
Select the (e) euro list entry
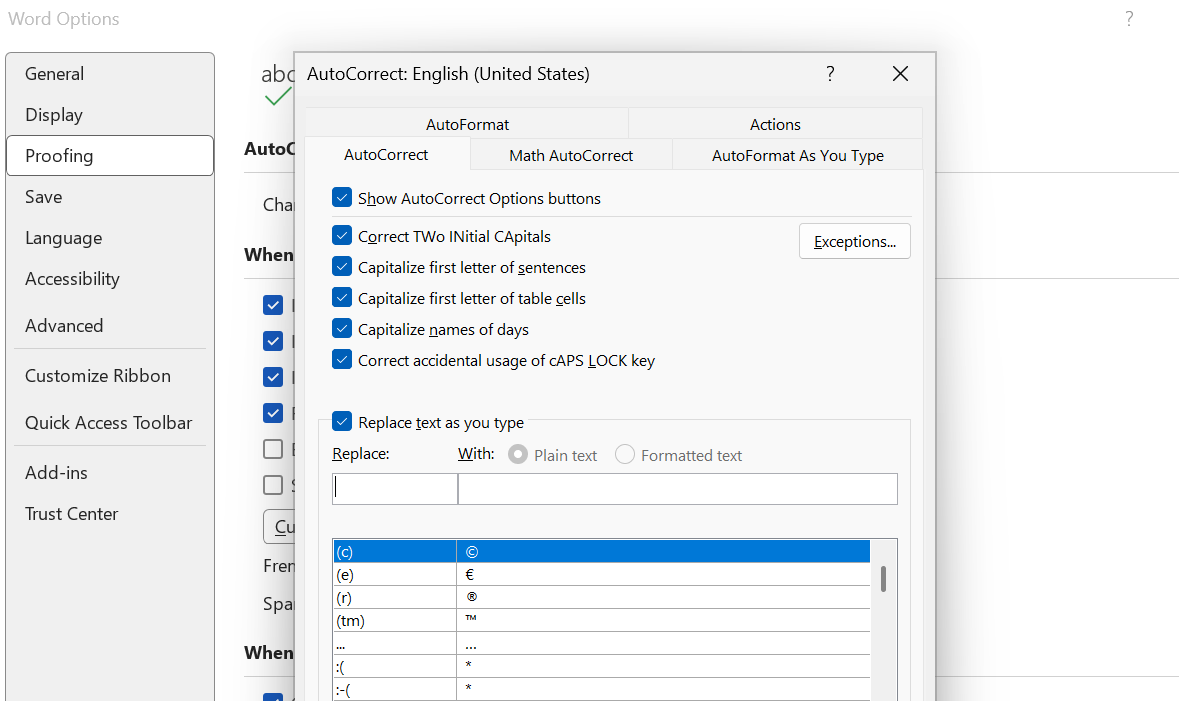point(601,575)
